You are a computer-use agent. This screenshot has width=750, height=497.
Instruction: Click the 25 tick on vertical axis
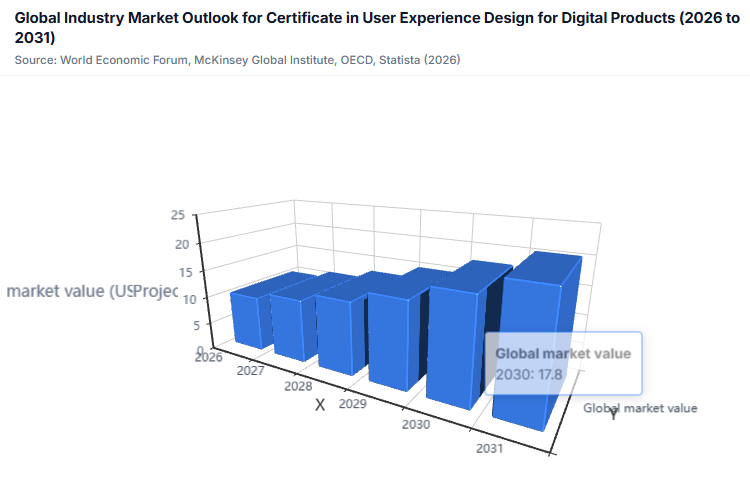177,215
